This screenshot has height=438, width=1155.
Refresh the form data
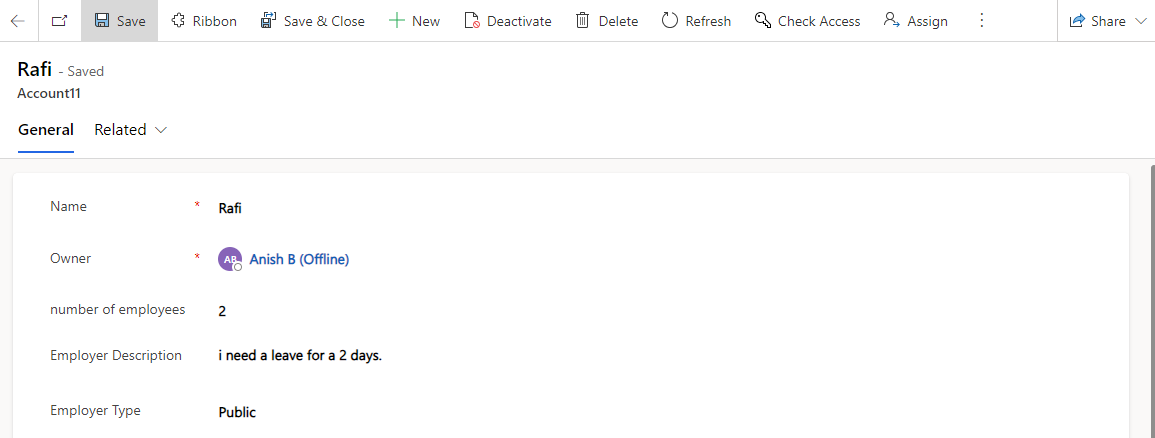696,21
